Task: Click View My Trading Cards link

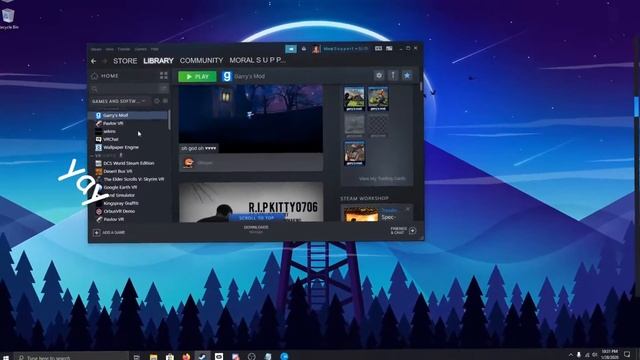Action: click(382, 178)
